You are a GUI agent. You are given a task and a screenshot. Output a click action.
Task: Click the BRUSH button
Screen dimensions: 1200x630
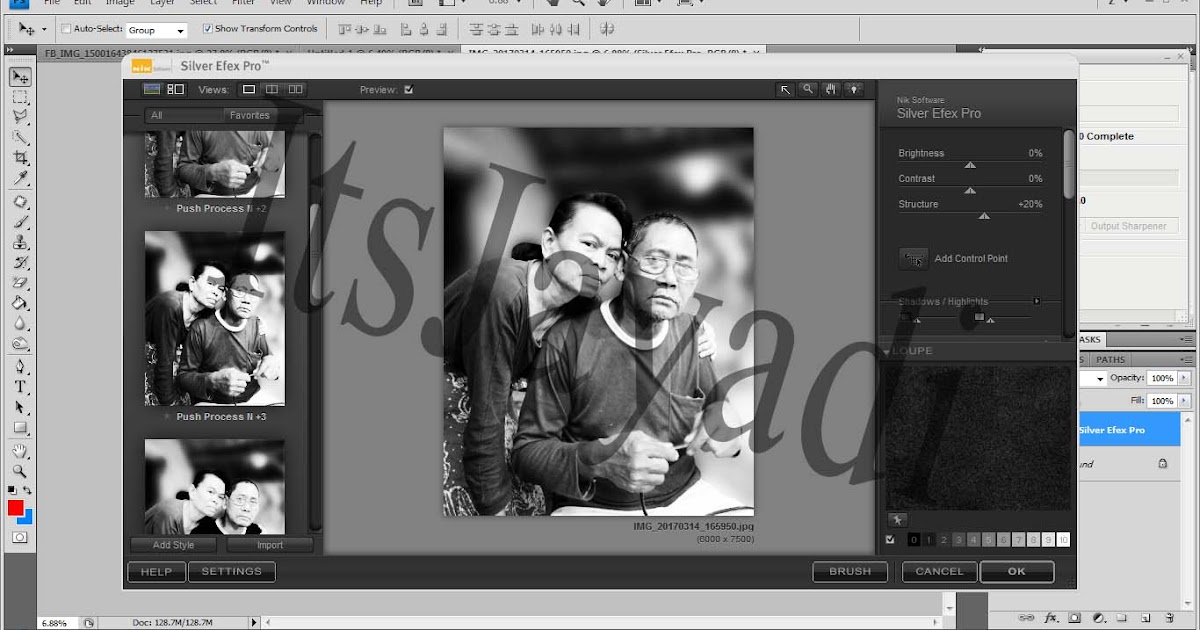coord(850,572)
